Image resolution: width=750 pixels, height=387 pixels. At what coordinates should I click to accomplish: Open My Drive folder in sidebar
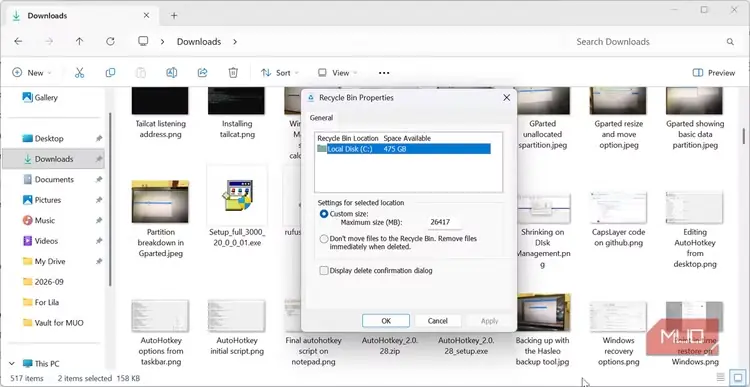53,262
